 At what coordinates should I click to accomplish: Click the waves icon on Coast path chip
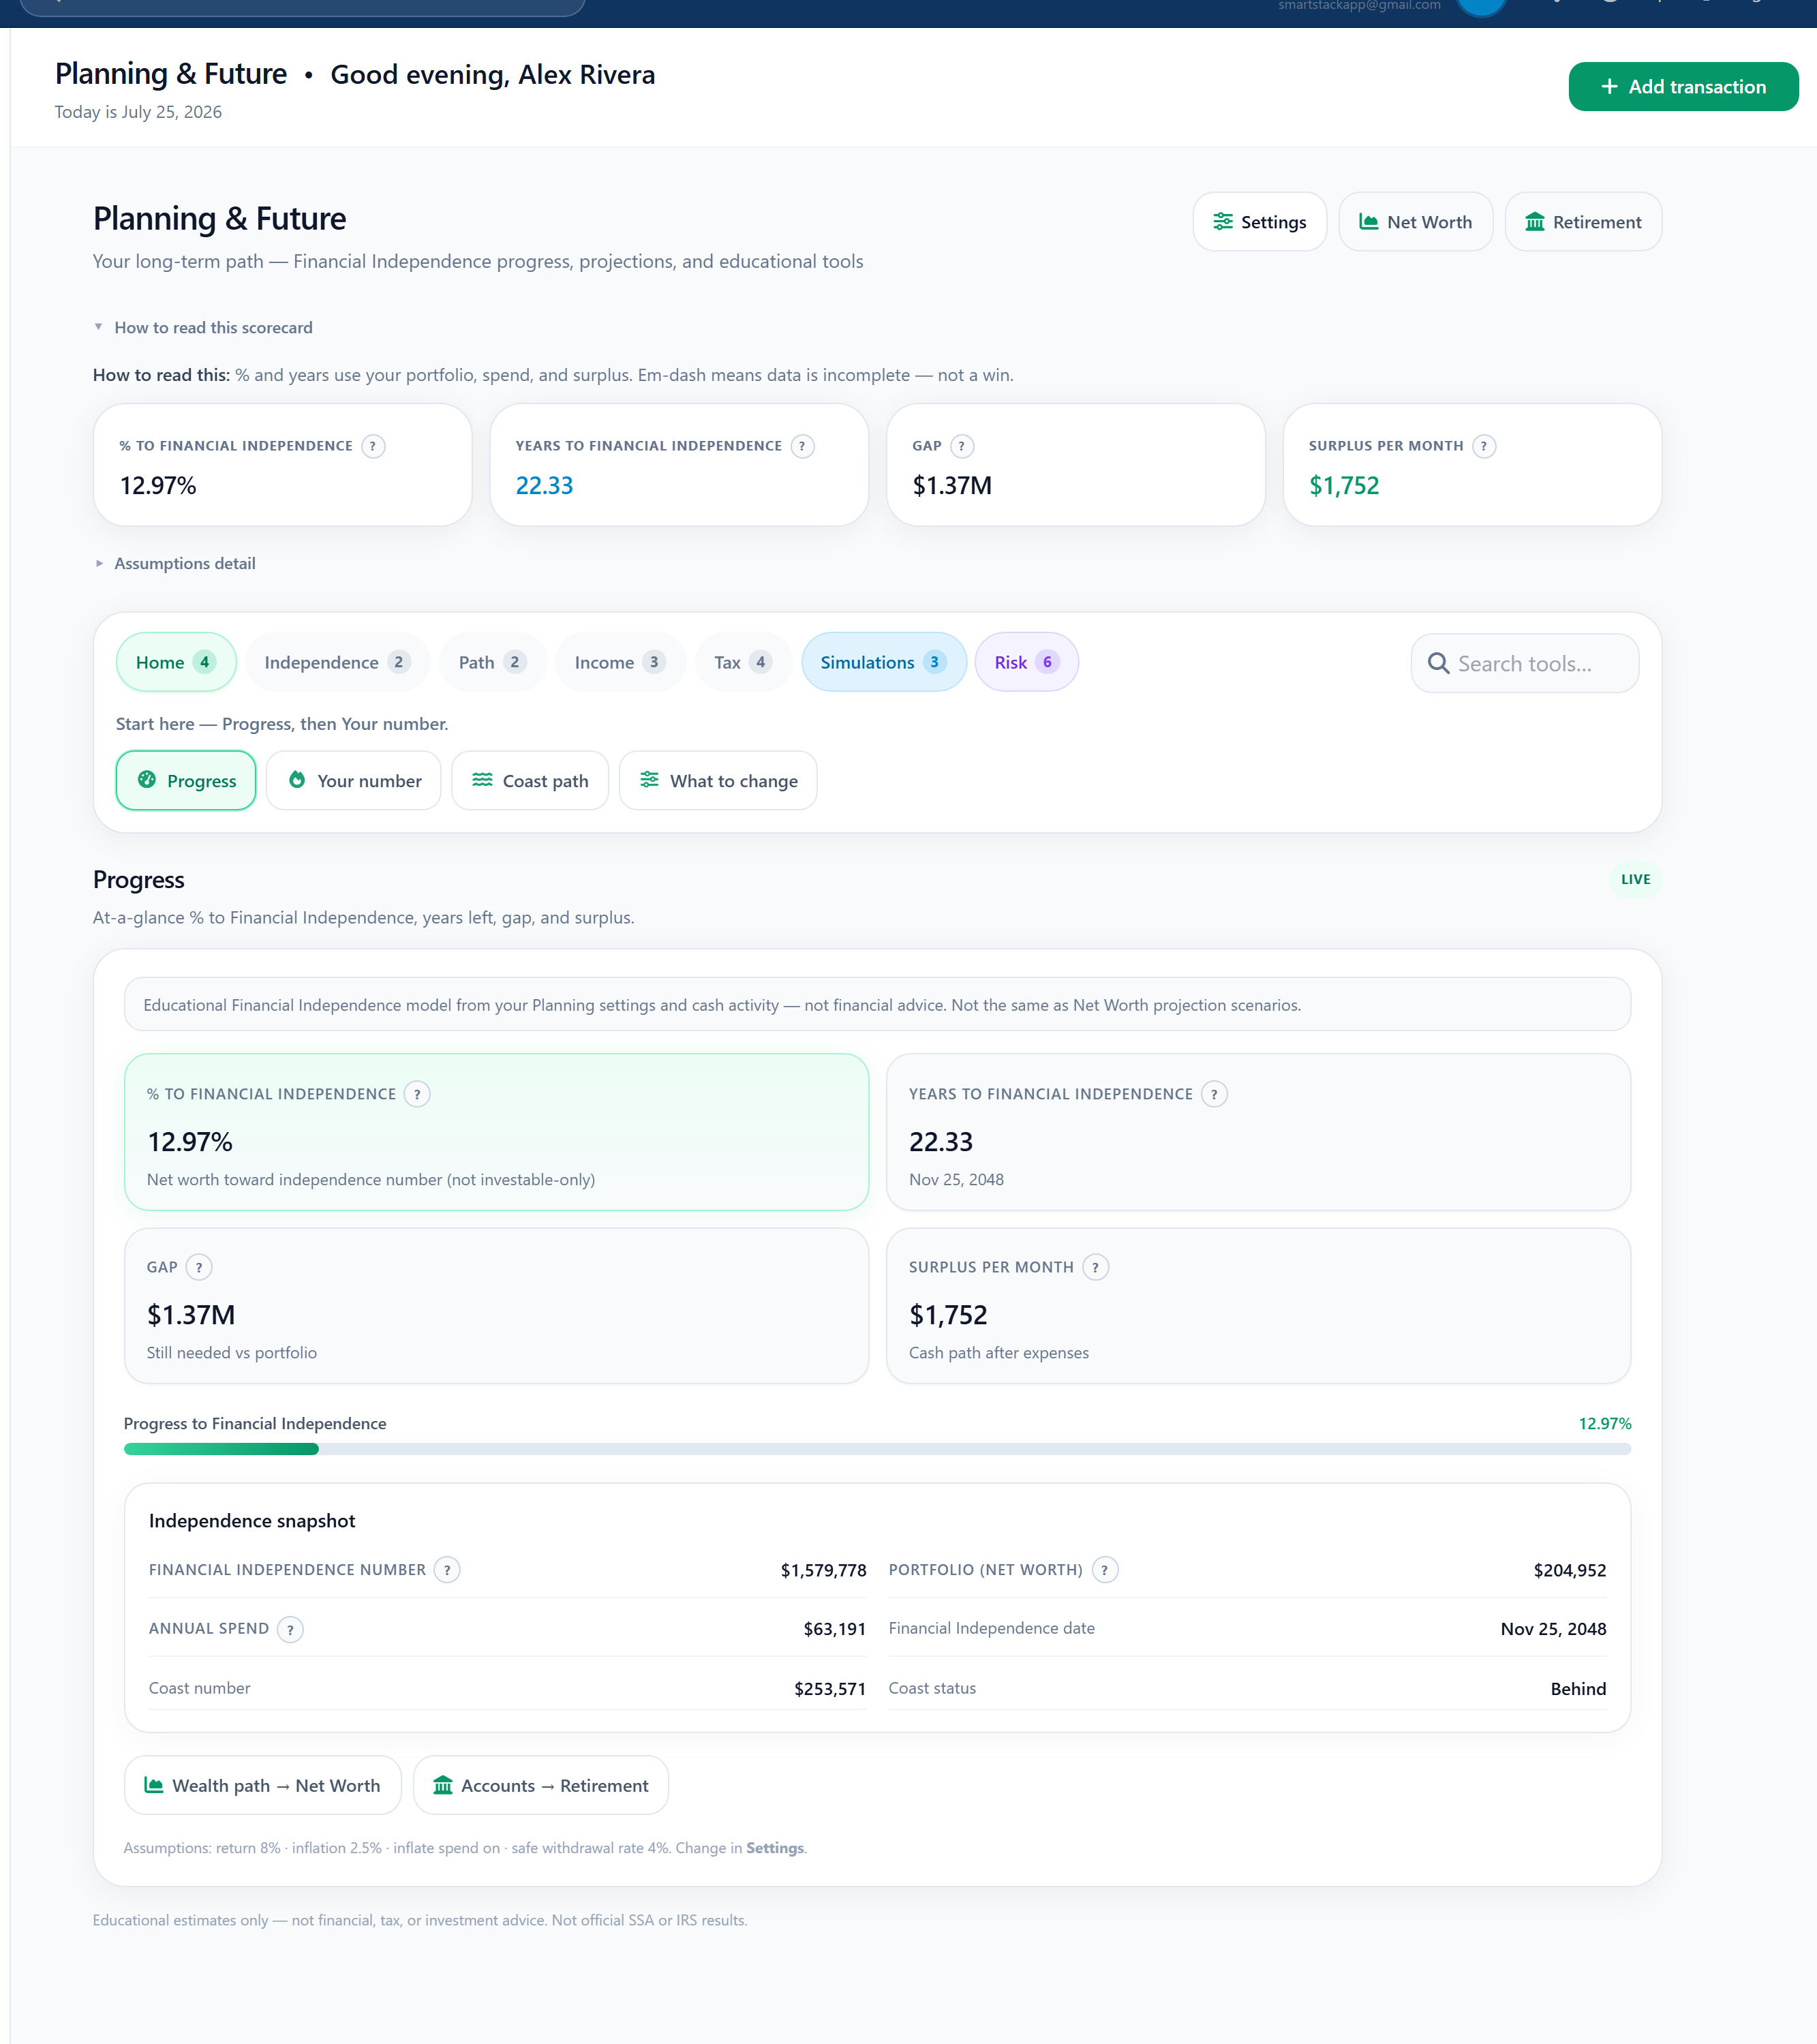coord(482,780)
